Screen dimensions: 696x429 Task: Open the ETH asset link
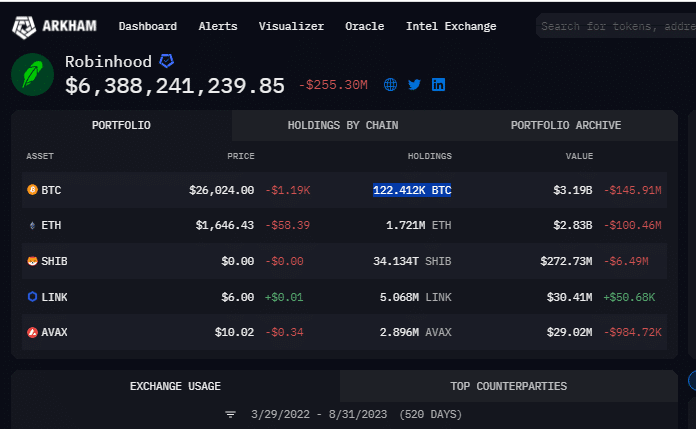[x=51, y=226]
